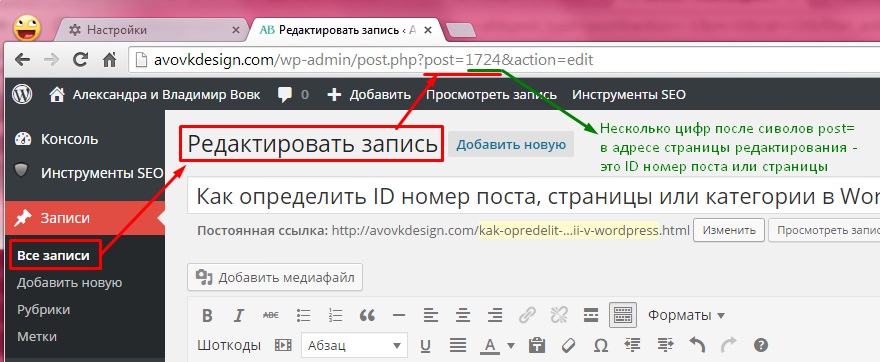Open the text color picker arrow
Image resolution: width=880 pixels, height=362 pixels.
point(511,346)
